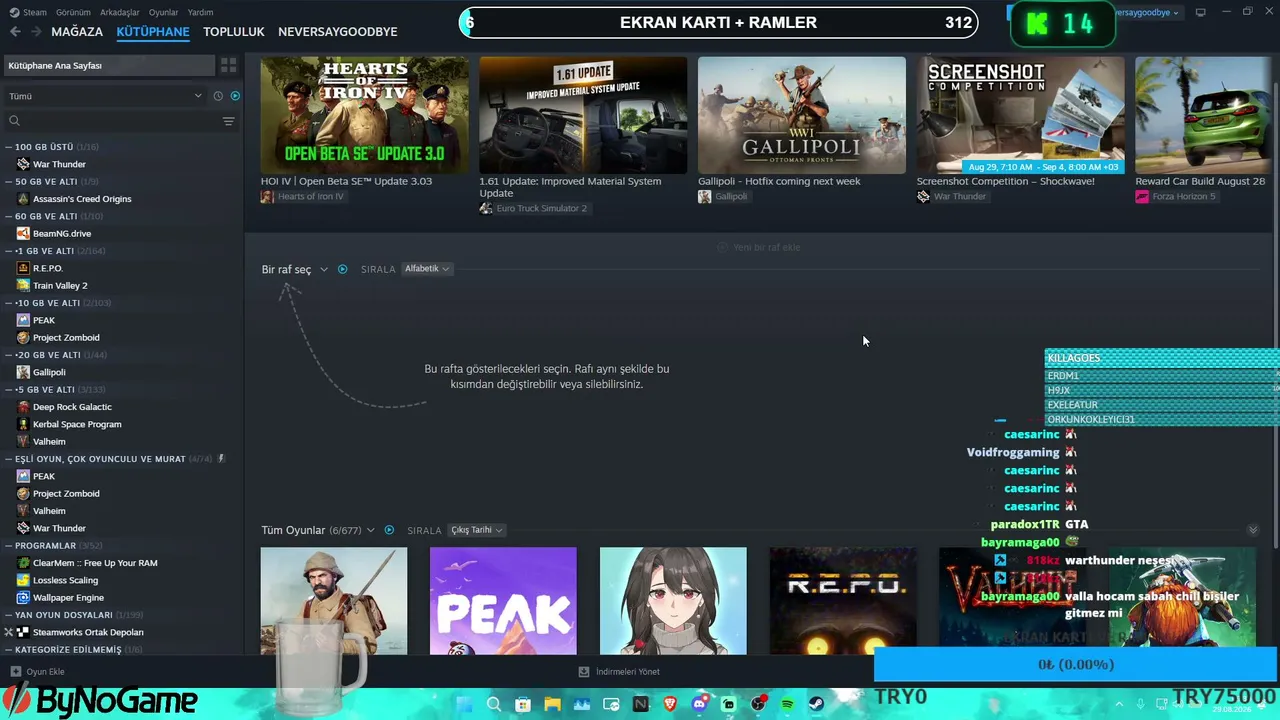Toggle the ready-to-play filter in sidebar
1280x720 pixels.
235,96
